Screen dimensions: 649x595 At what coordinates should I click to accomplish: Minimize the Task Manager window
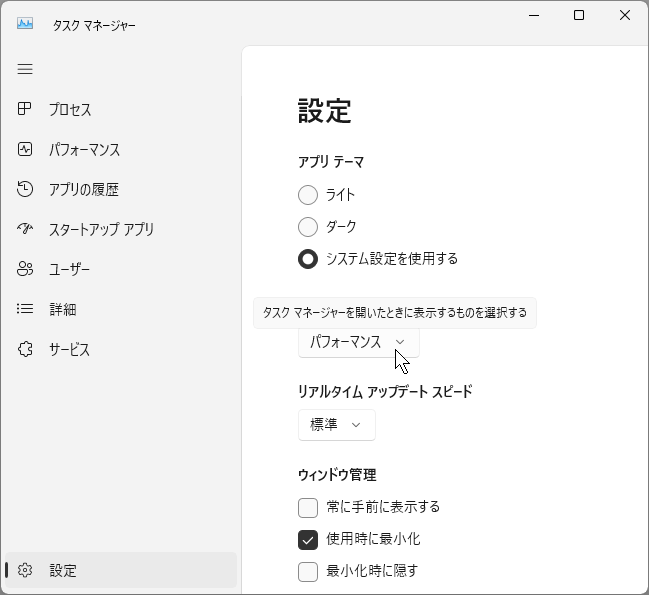pyautogui.click(x=534, y=15)
